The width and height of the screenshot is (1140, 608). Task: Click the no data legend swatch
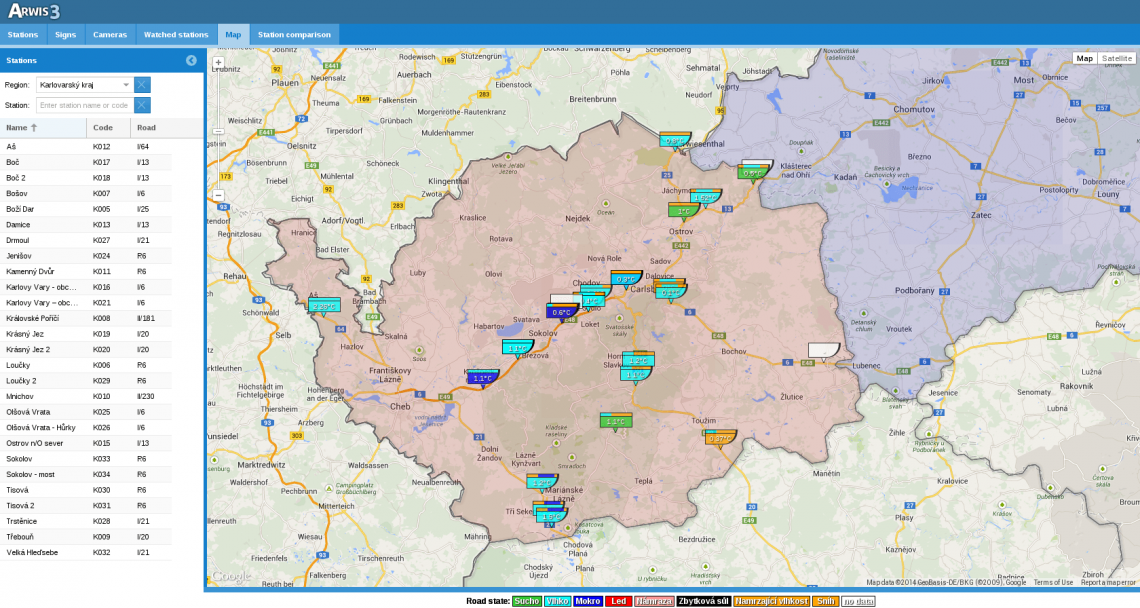859,601
